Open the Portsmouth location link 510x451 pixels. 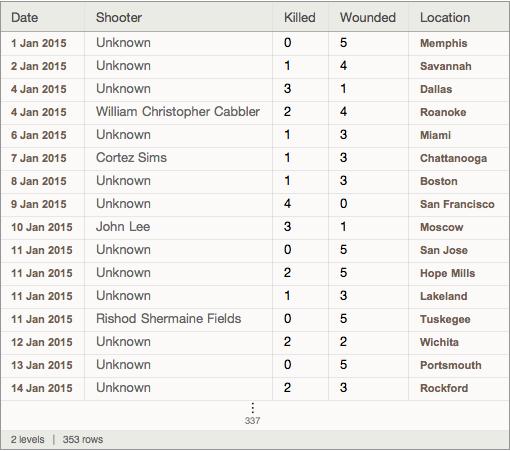coord(451,365)
